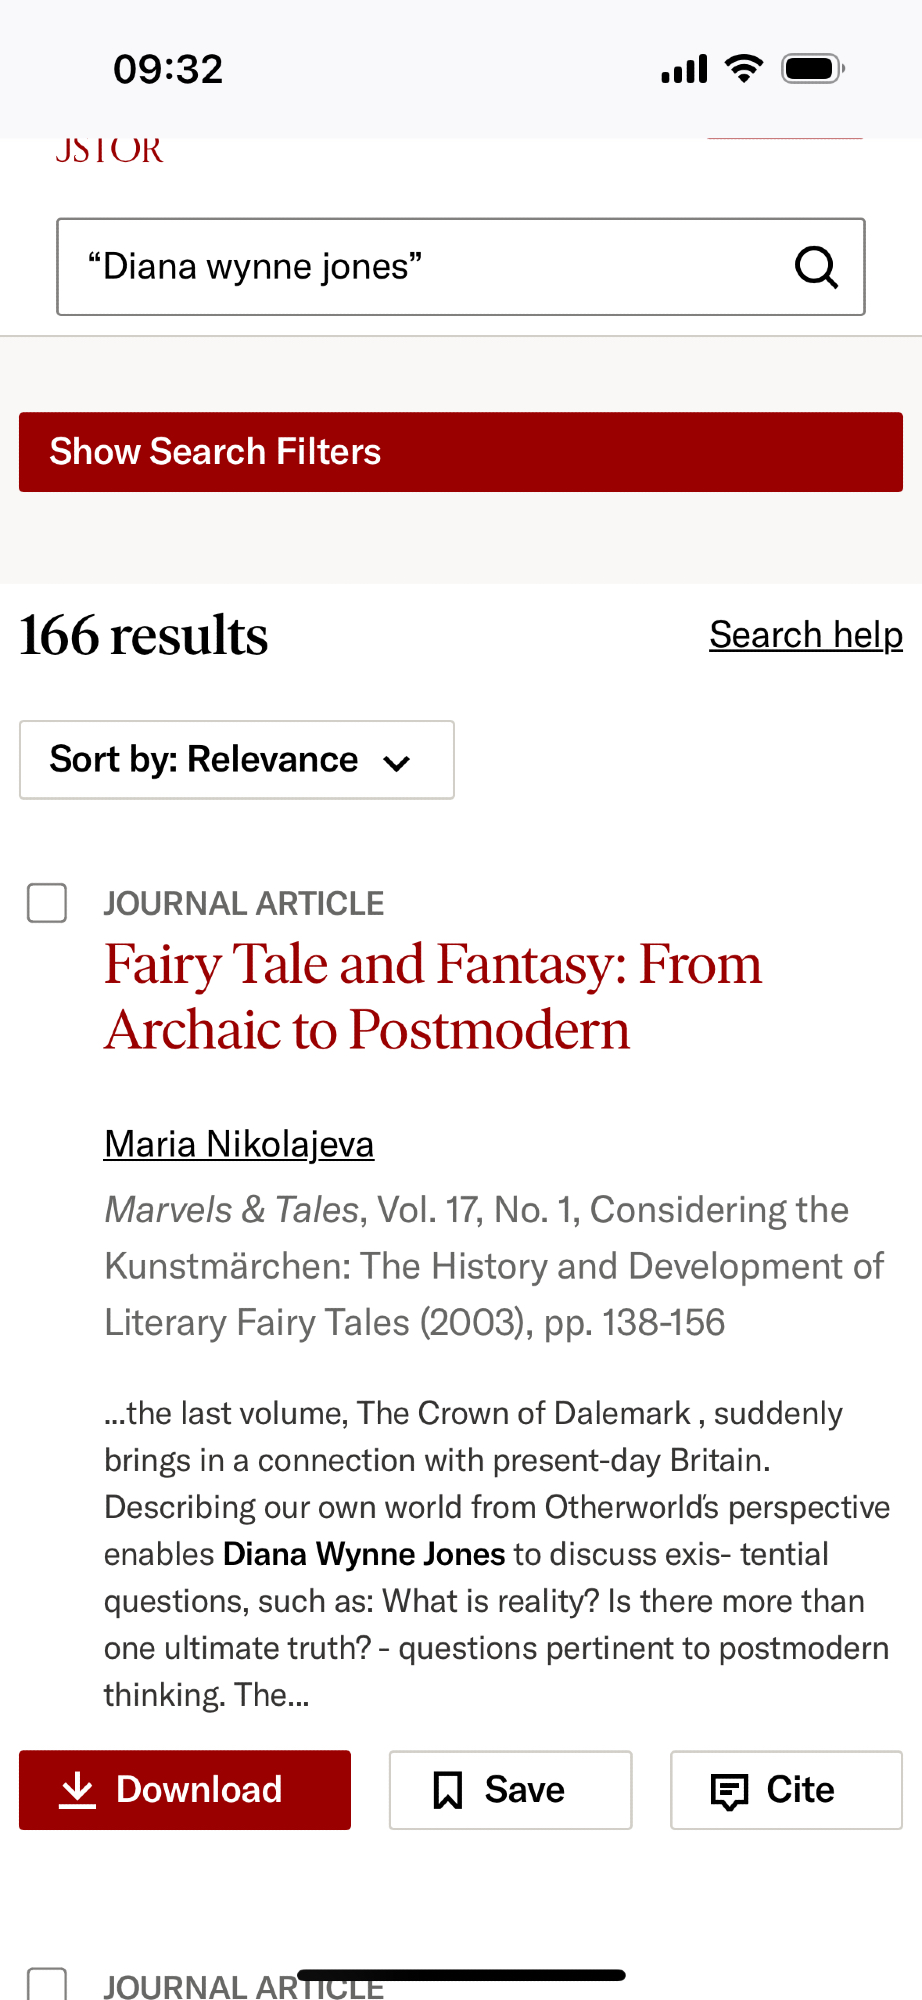Show Search Filters panel
The width and height of the screenshot is (922, 2000).
tap(461, 452)
